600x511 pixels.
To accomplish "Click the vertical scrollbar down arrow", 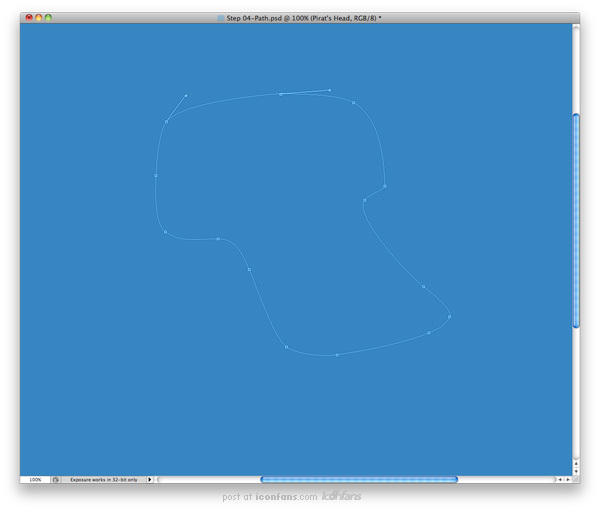I will tap(576, 472).
